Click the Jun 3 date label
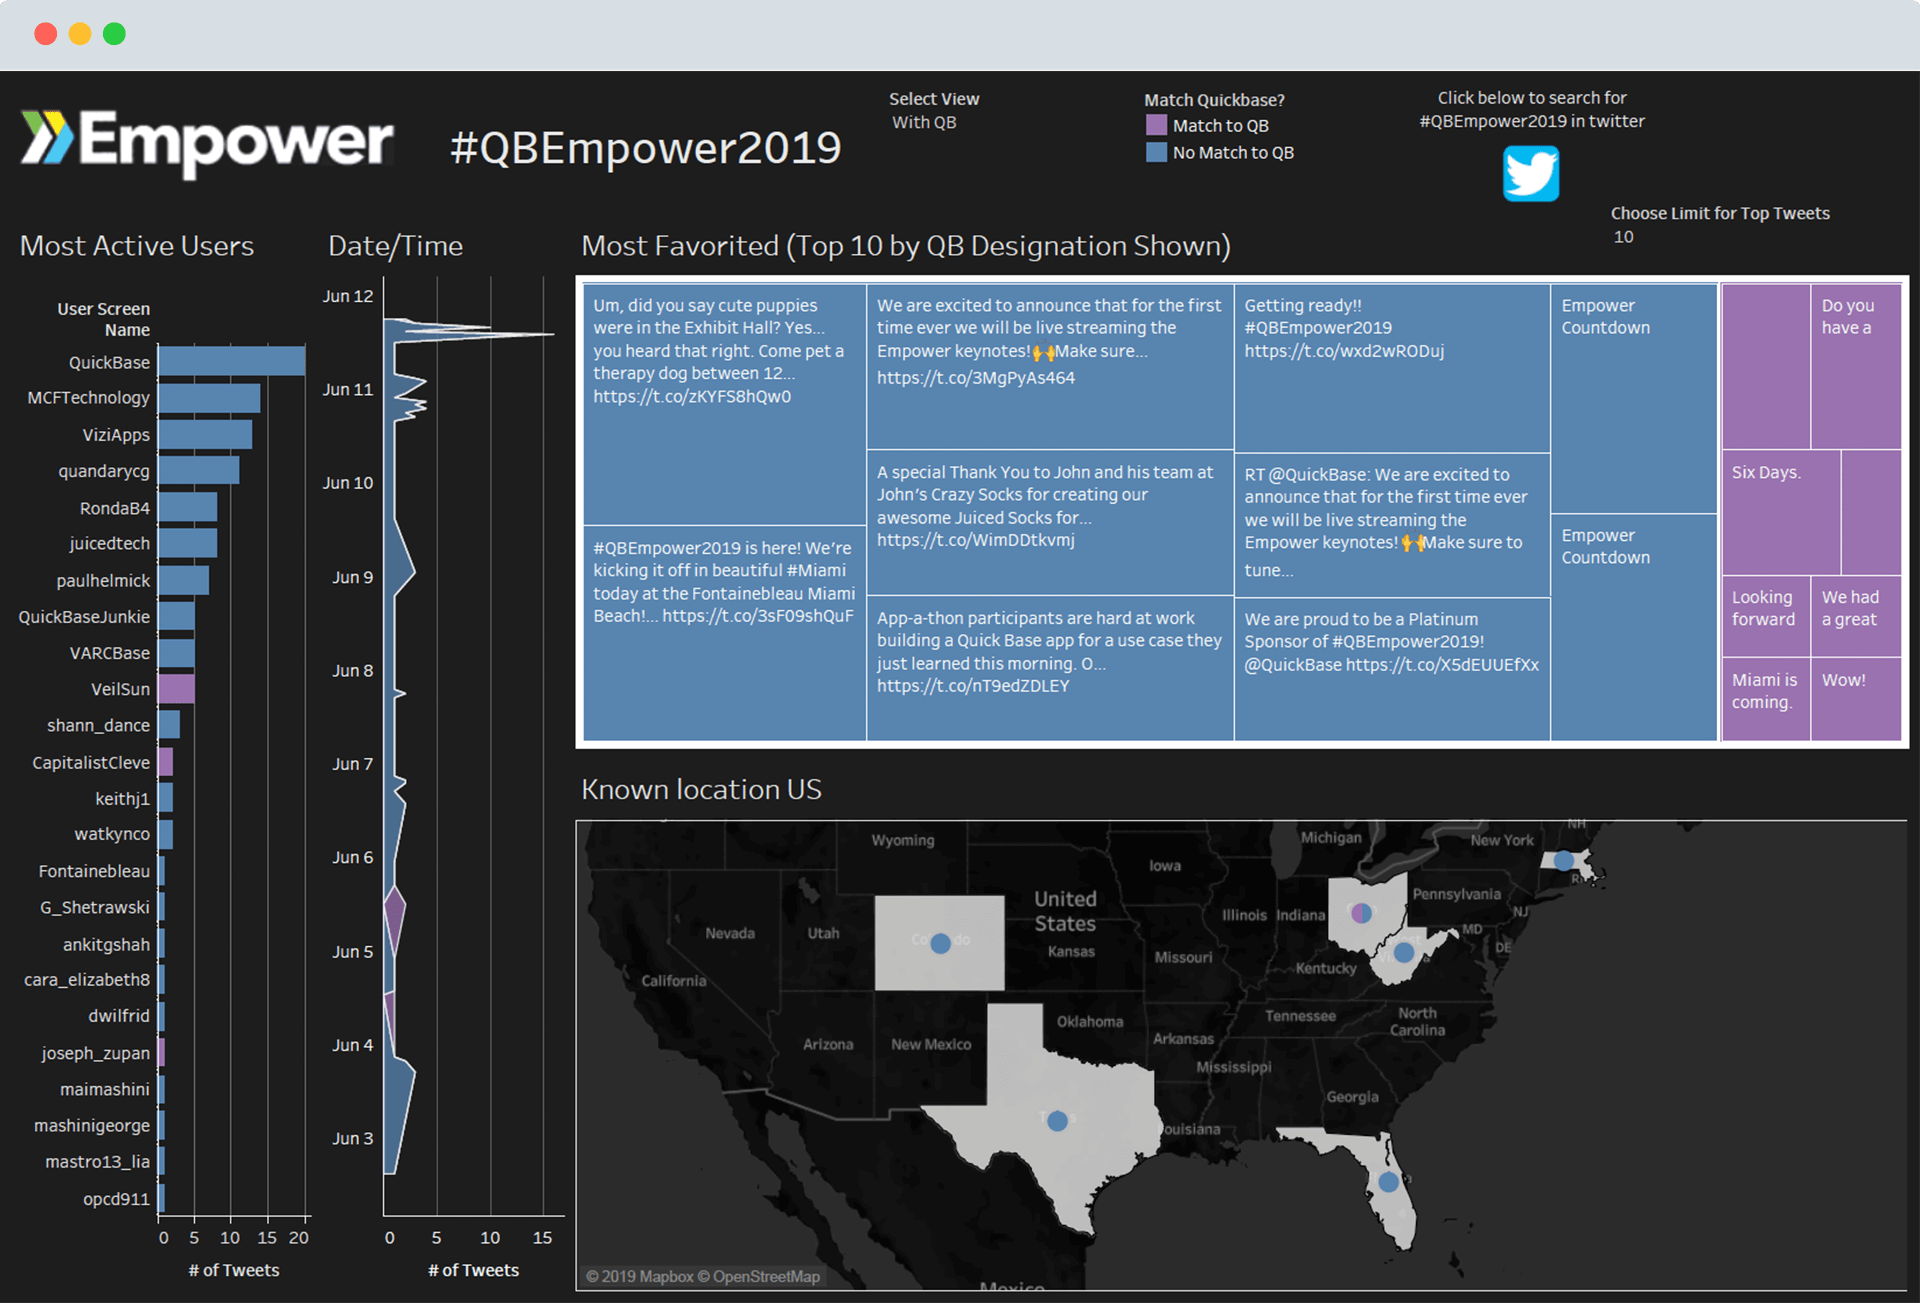1920x1303 pixels. click(352, 1138)
